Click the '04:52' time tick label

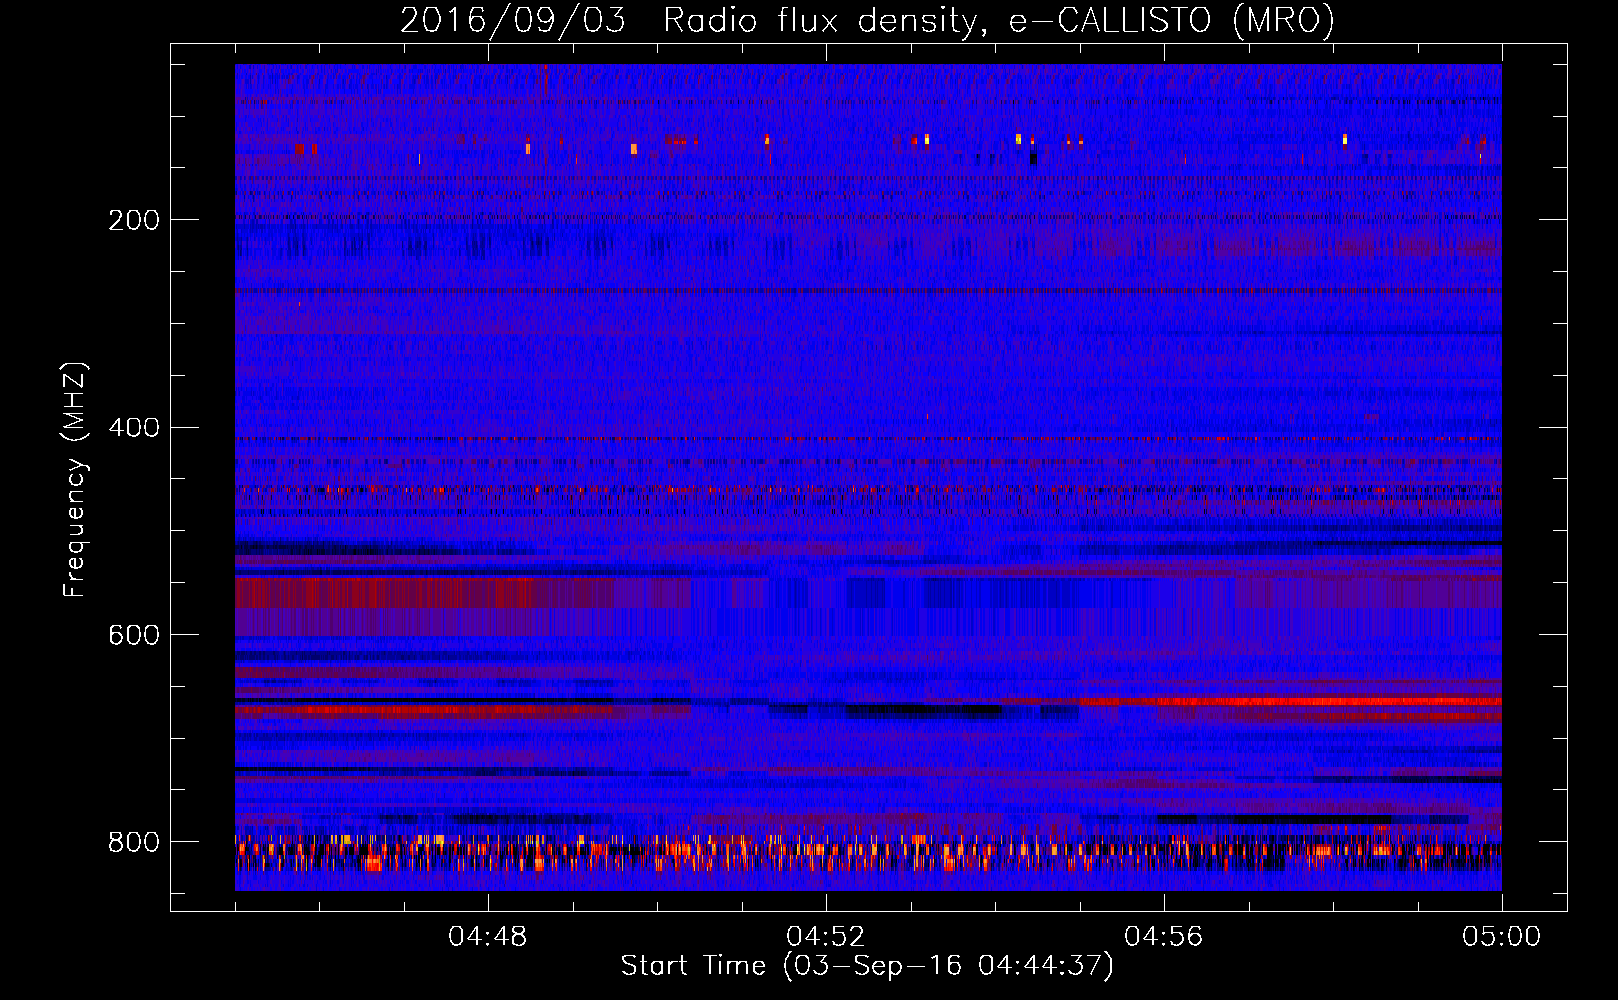[x=826, y=937]
